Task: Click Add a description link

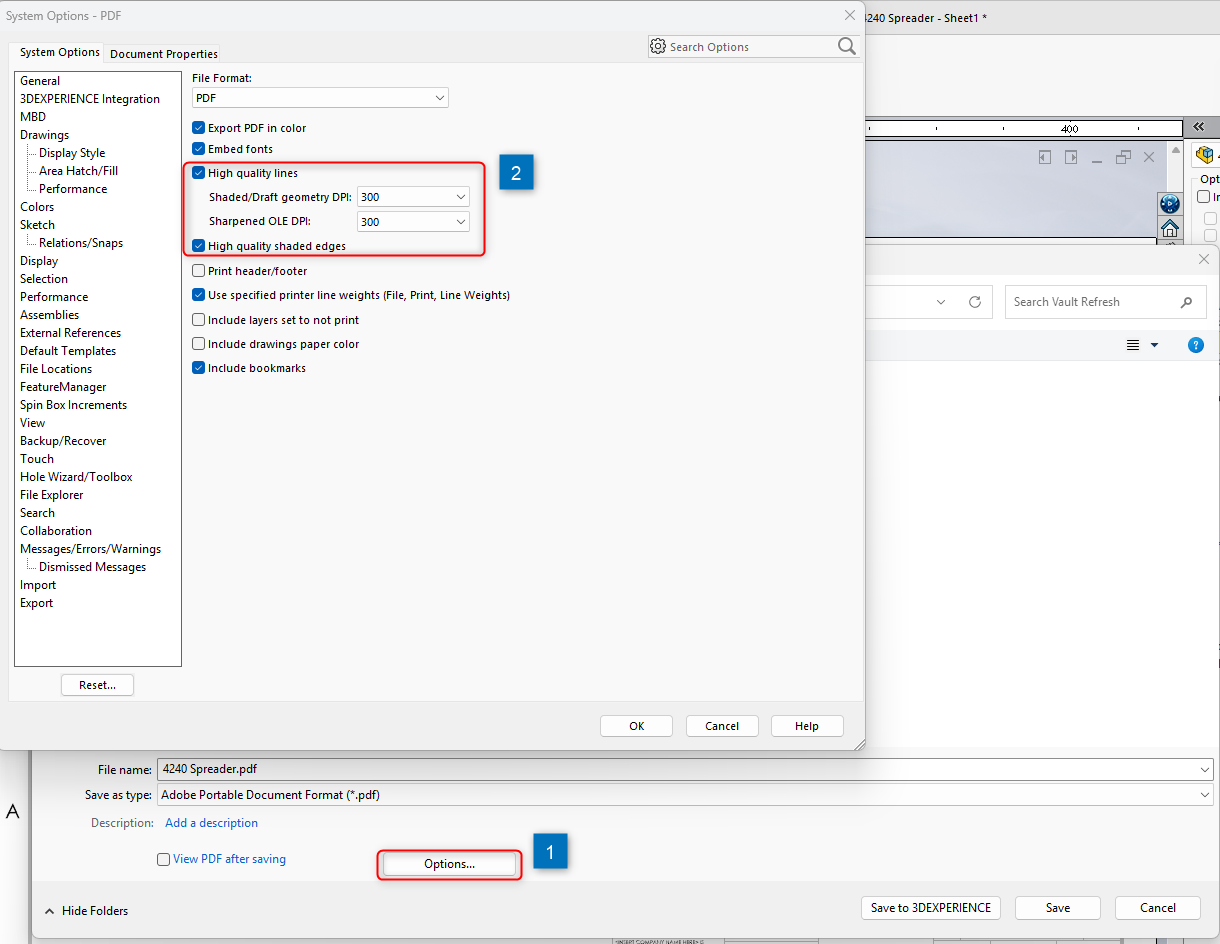Action: coord(211,823)
